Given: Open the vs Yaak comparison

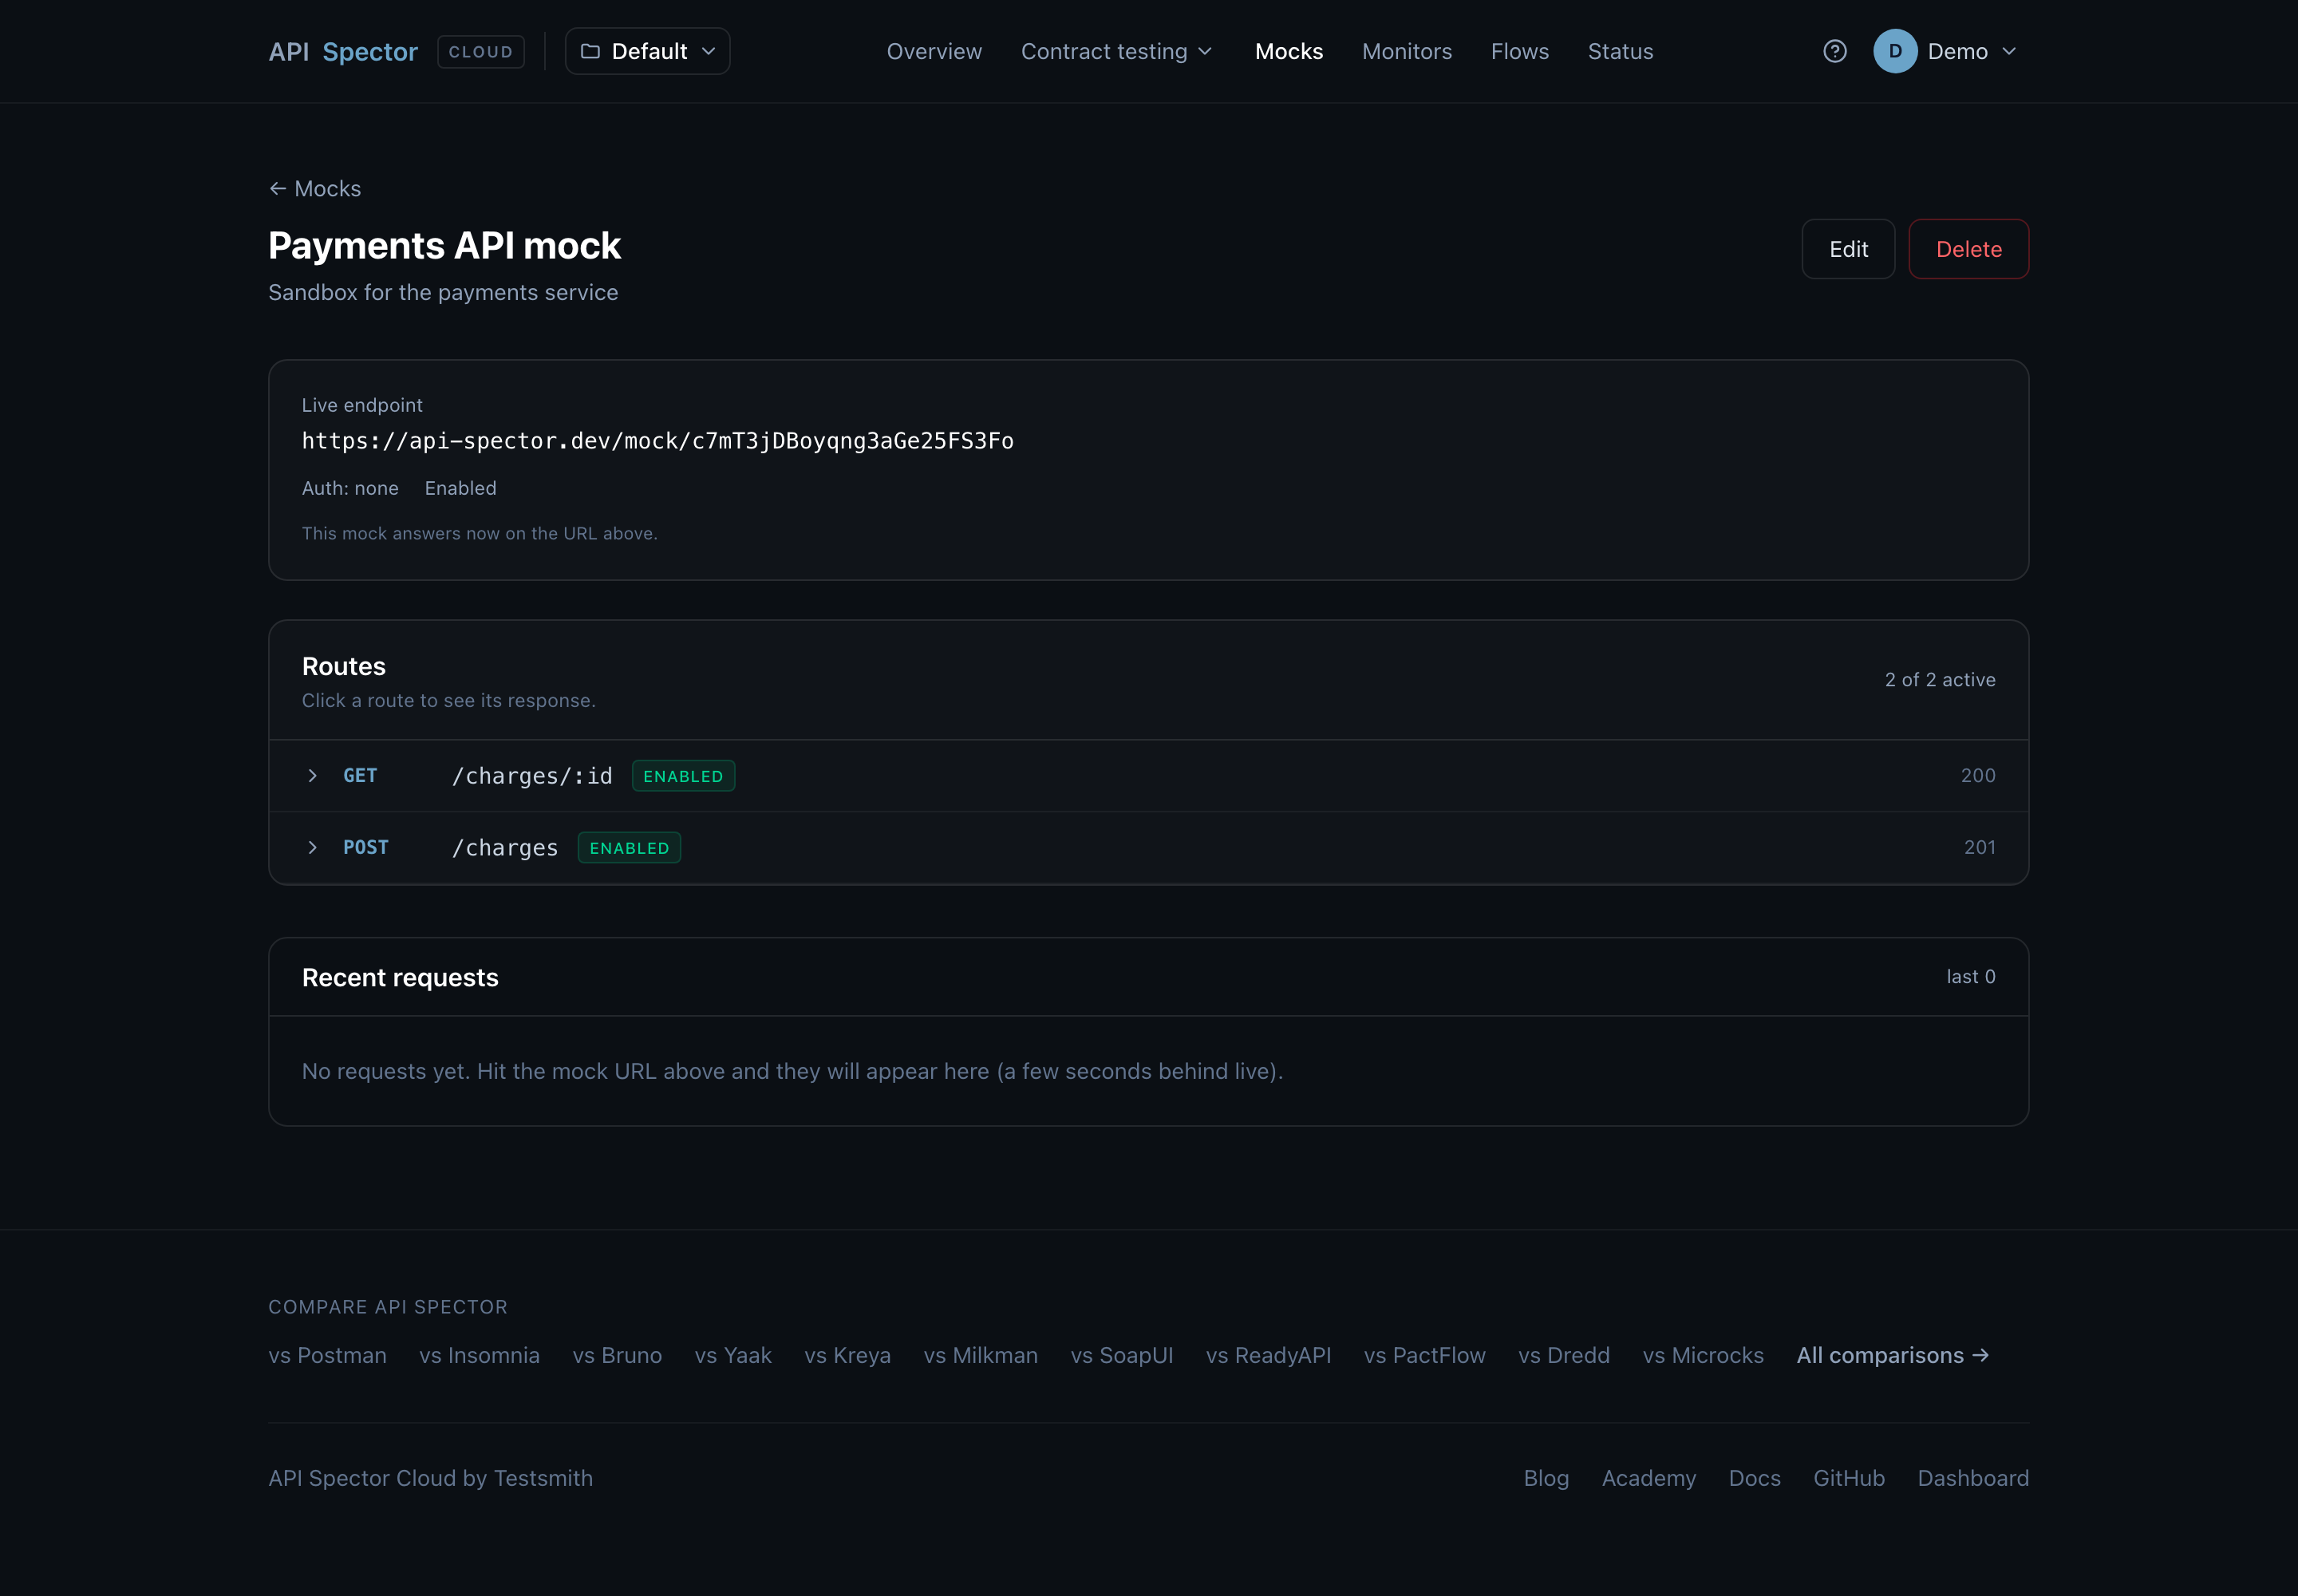Looking at the screenshot, I should [x=733, y=1355].
